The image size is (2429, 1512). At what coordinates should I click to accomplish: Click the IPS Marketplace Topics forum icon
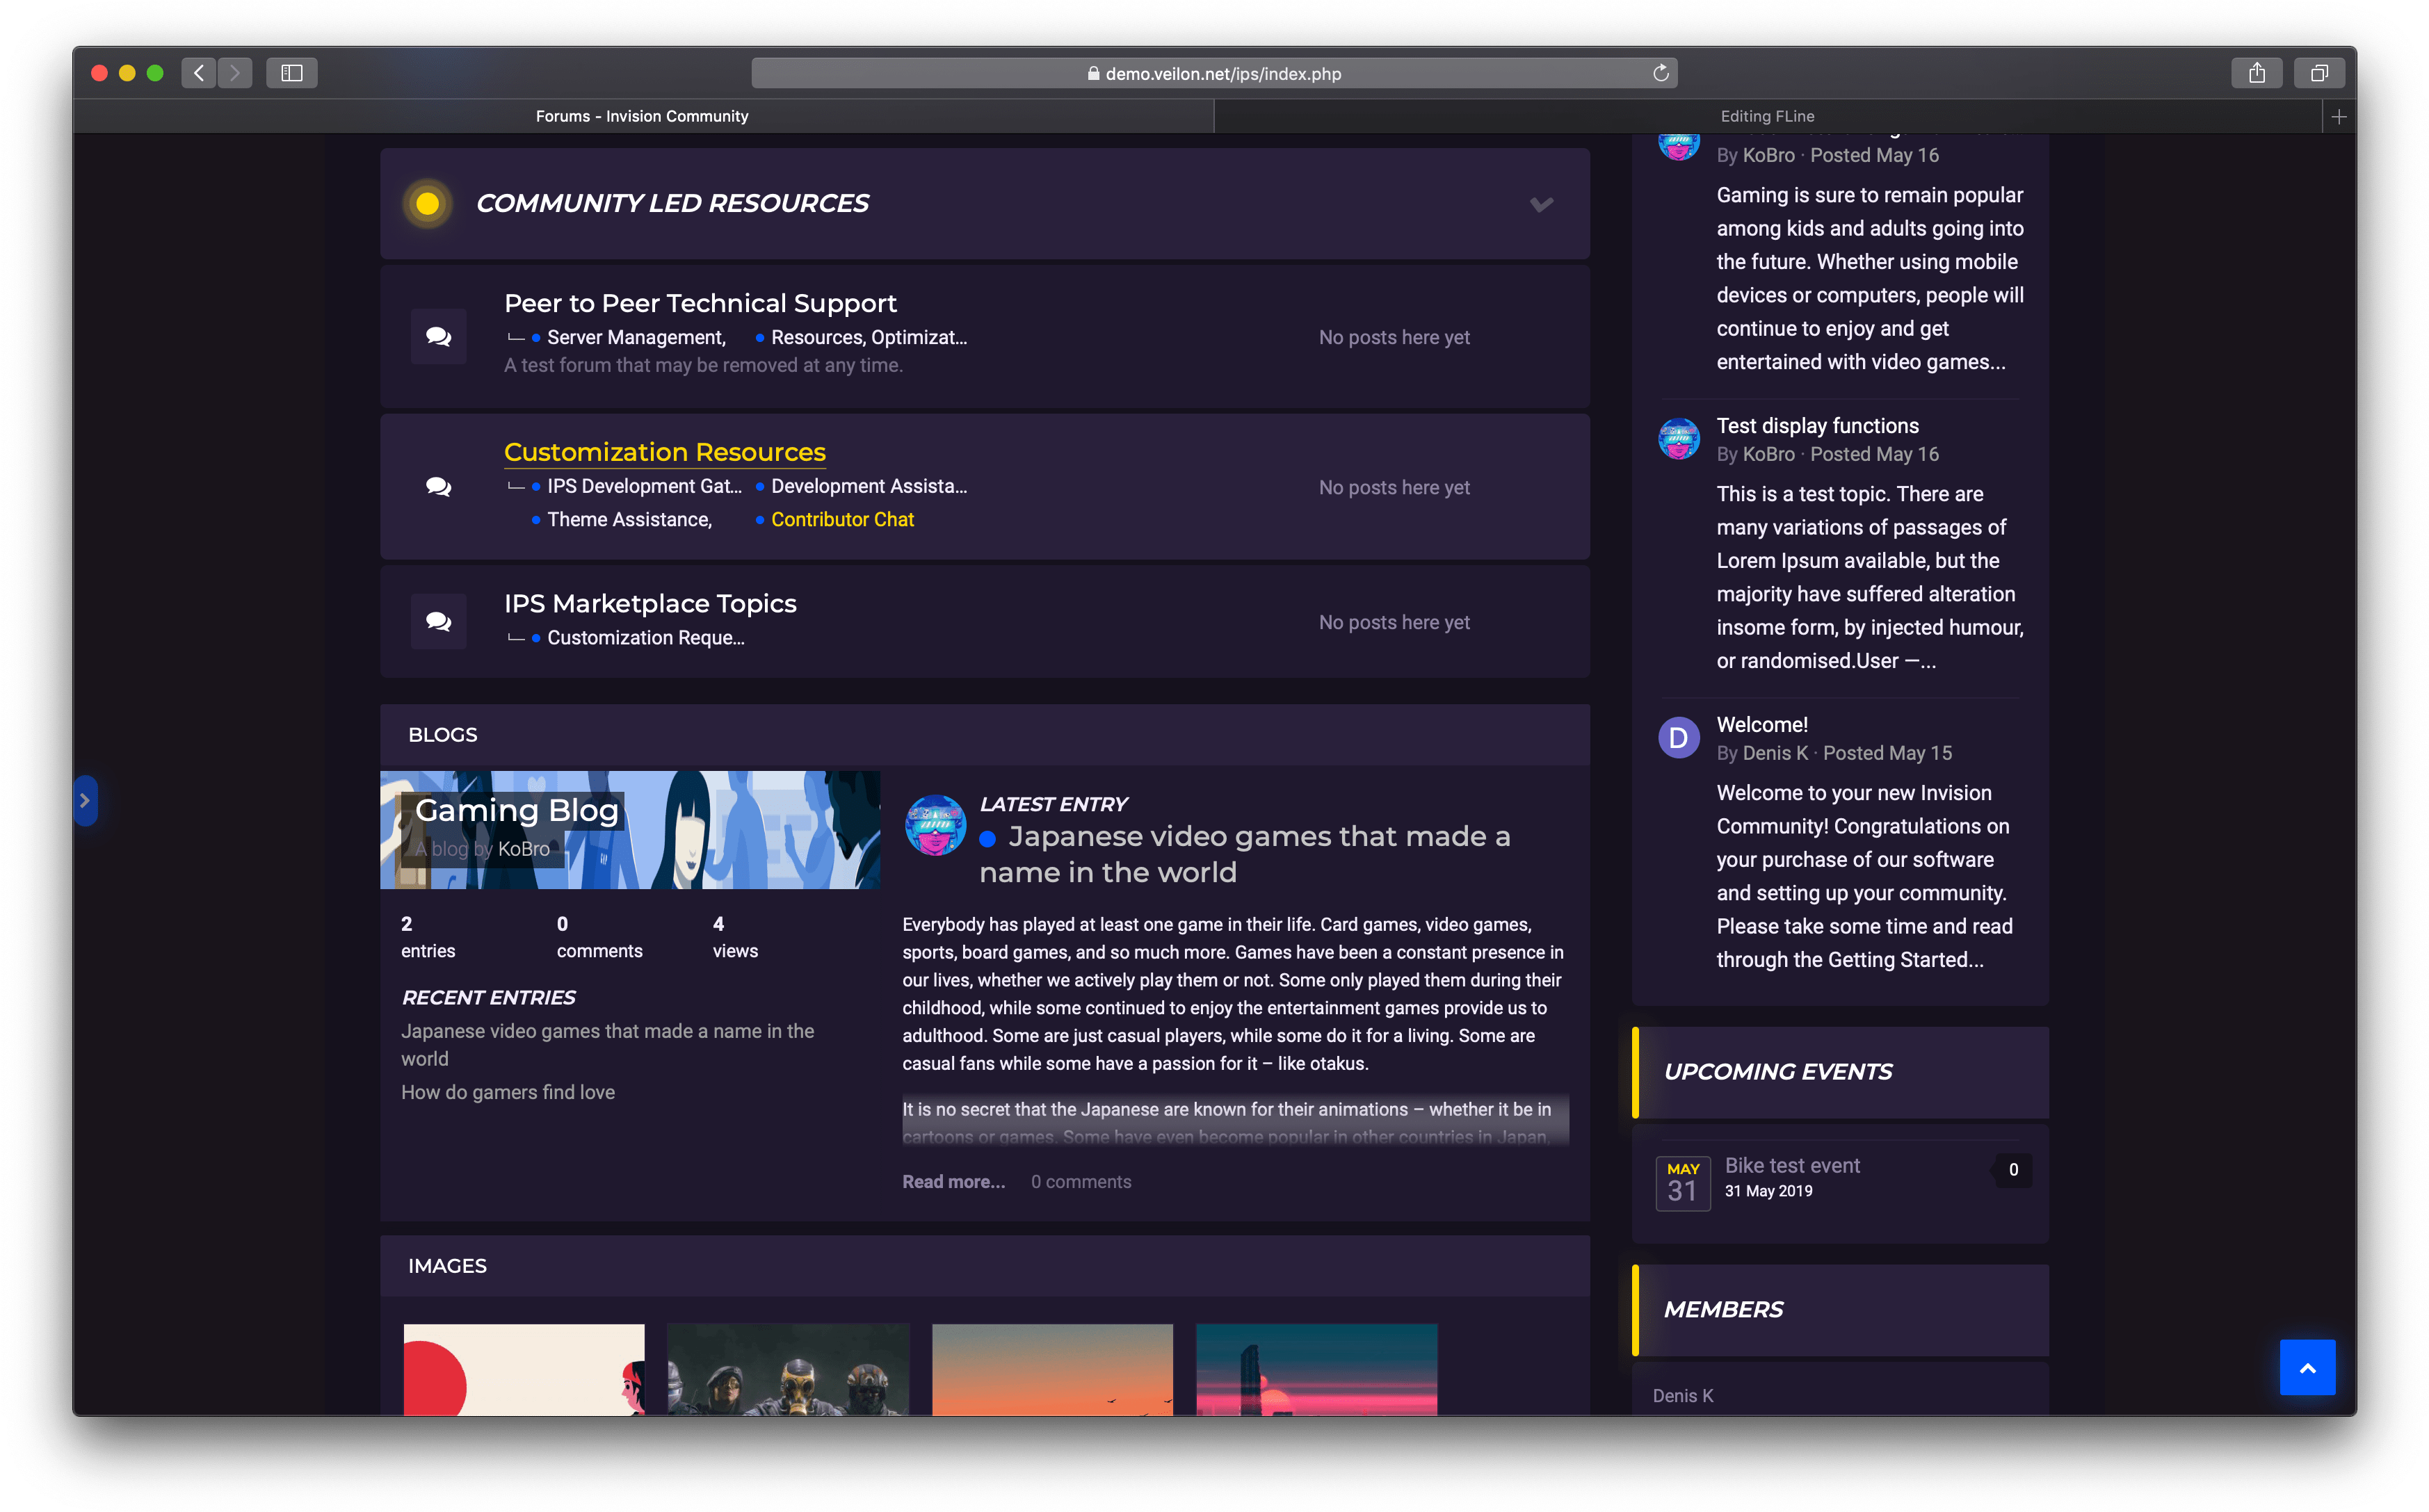point(438,621)
